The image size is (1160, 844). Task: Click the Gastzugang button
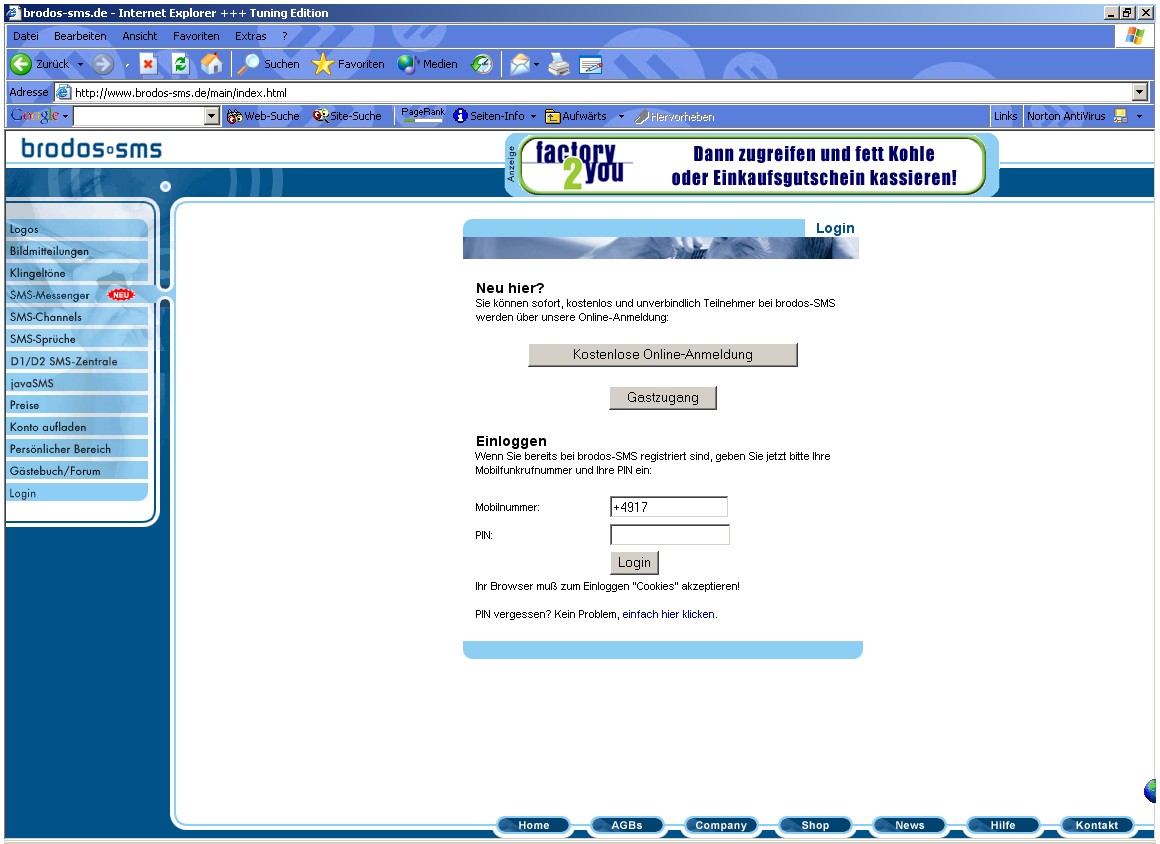click(663, 398)
